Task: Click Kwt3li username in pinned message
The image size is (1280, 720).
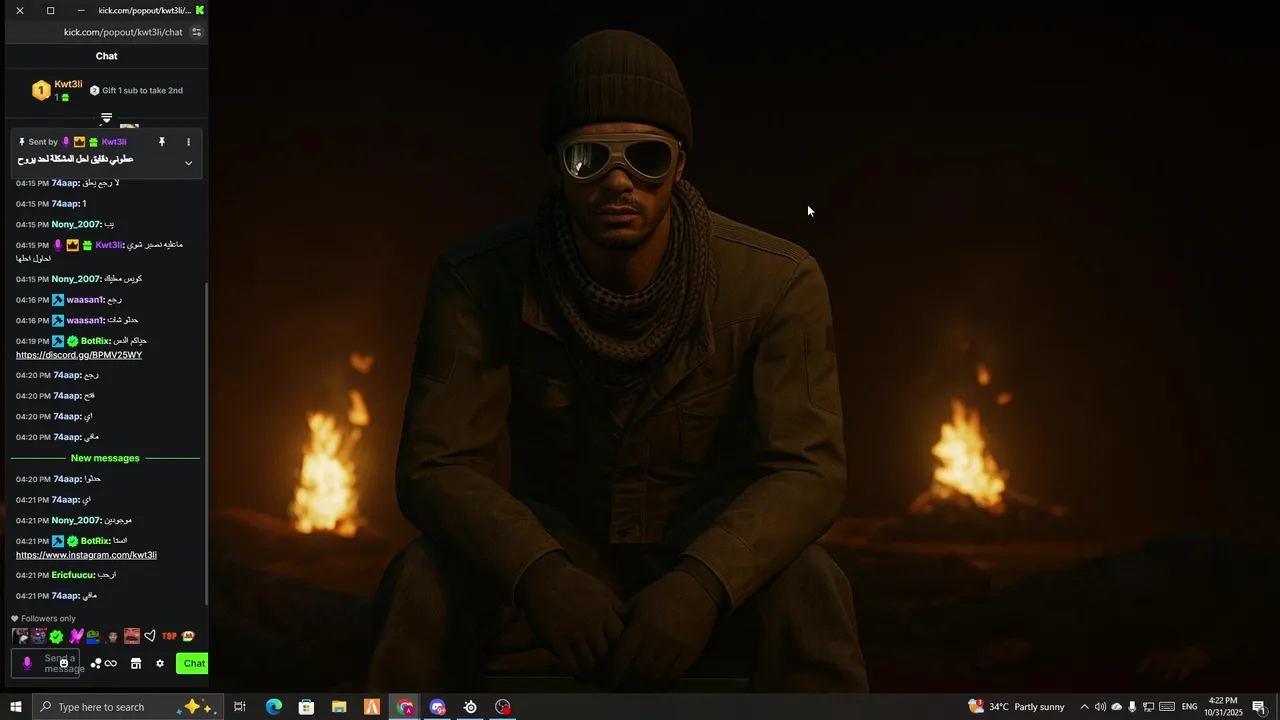Action: (x=114, y=142)
